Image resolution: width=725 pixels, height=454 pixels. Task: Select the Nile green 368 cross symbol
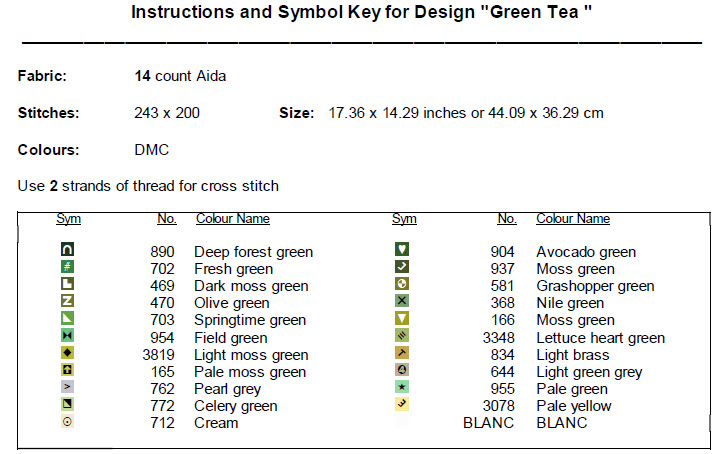(x=403, y=301)
